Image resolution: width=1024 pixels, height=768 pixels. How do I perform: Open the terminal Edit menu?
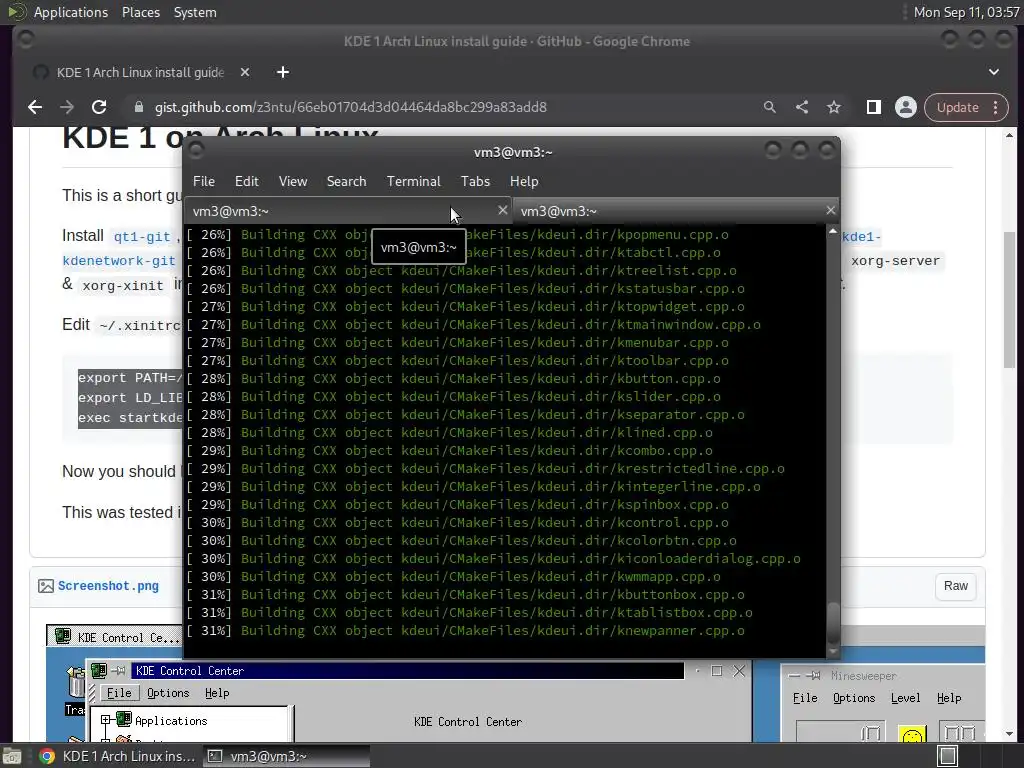(x=247, y=182)
